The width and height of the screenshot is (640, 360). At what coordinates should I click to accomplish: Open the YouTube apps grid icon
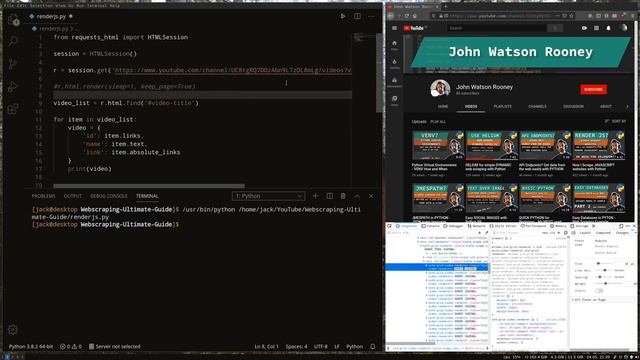(596, 28)
